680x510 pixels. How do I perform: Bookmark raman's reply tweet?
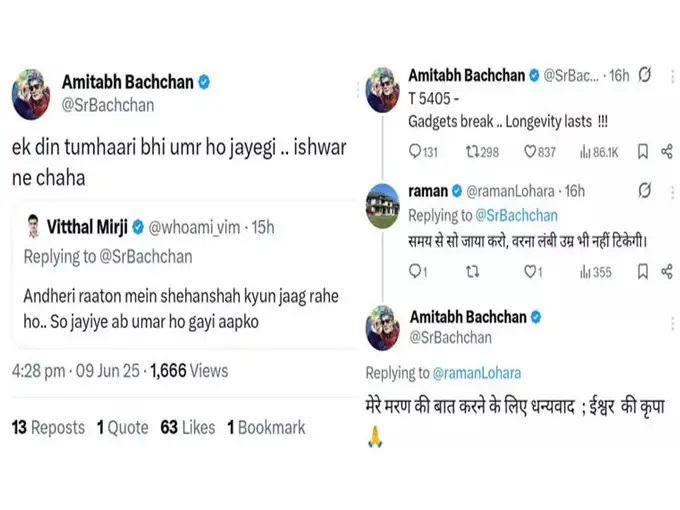click(x=643, y=271)
